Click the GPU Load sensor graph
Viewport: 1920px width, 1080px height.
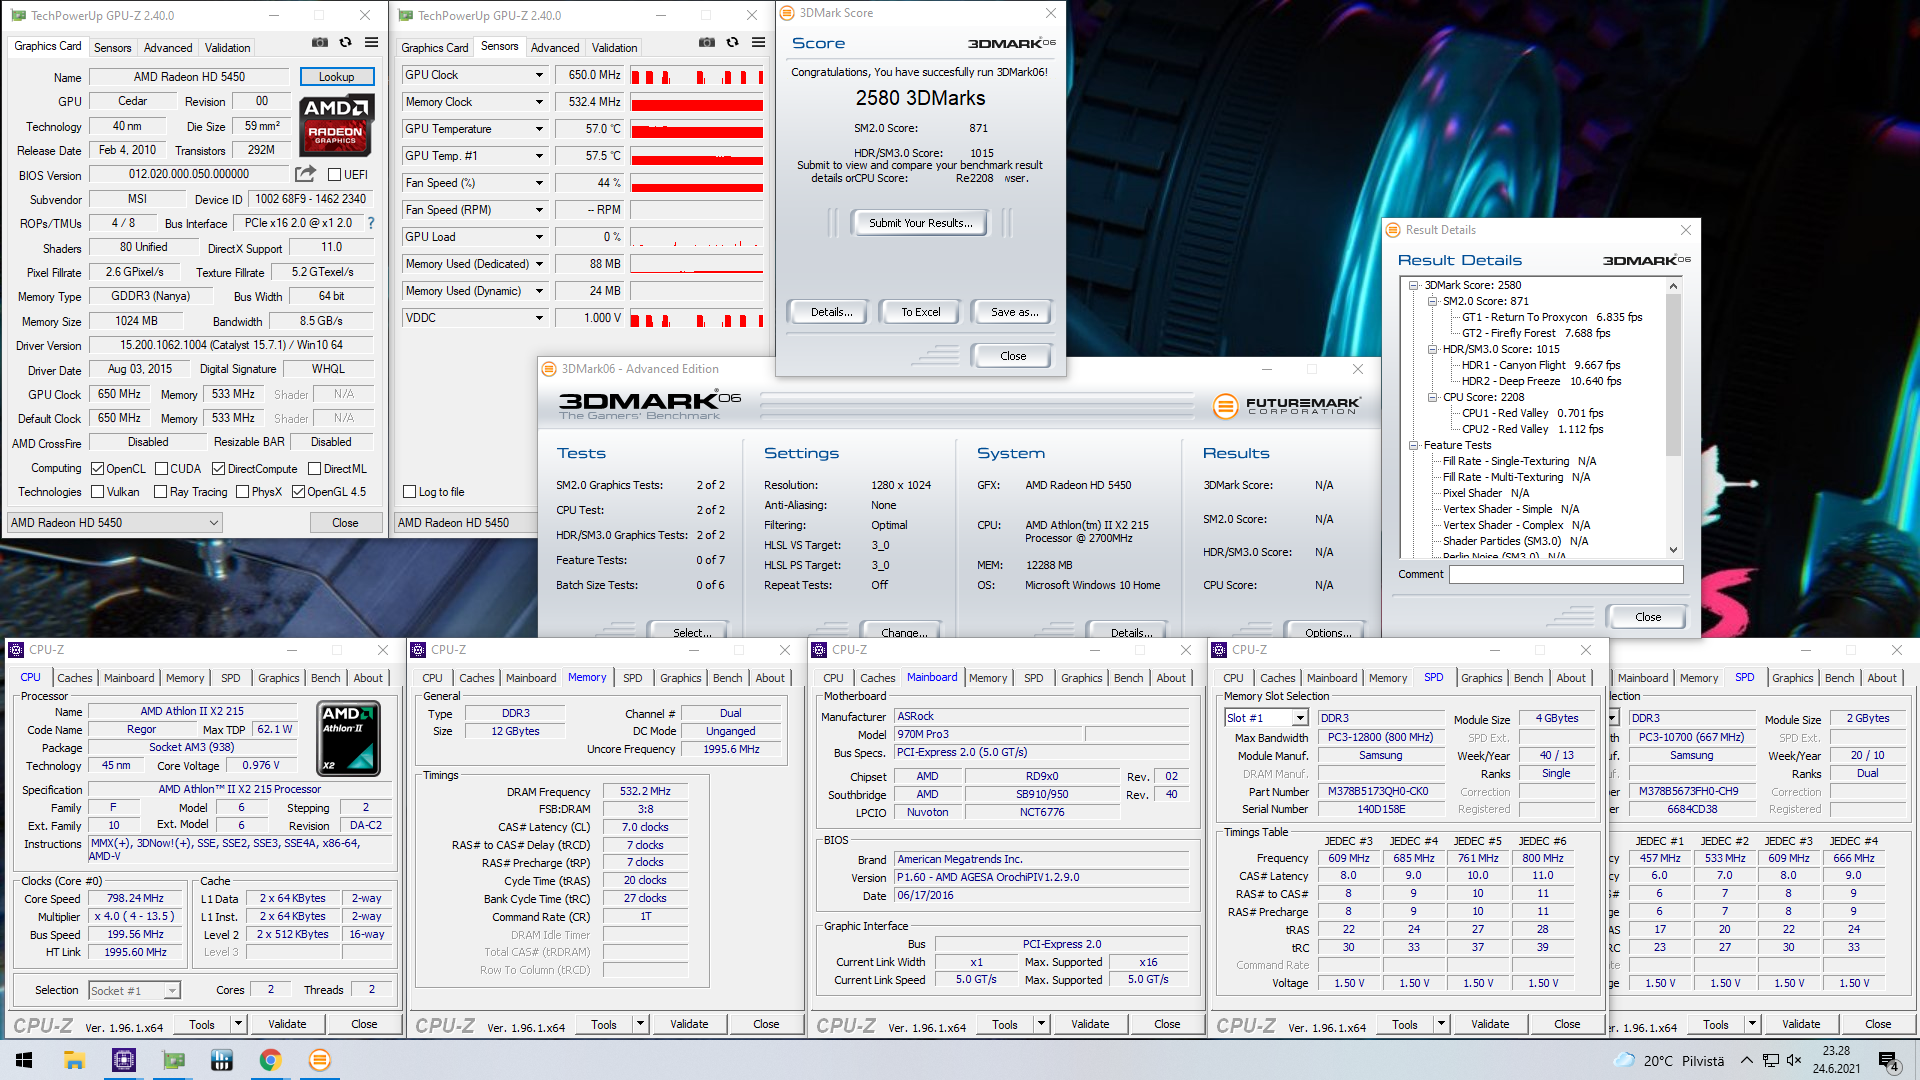point(697,237)
